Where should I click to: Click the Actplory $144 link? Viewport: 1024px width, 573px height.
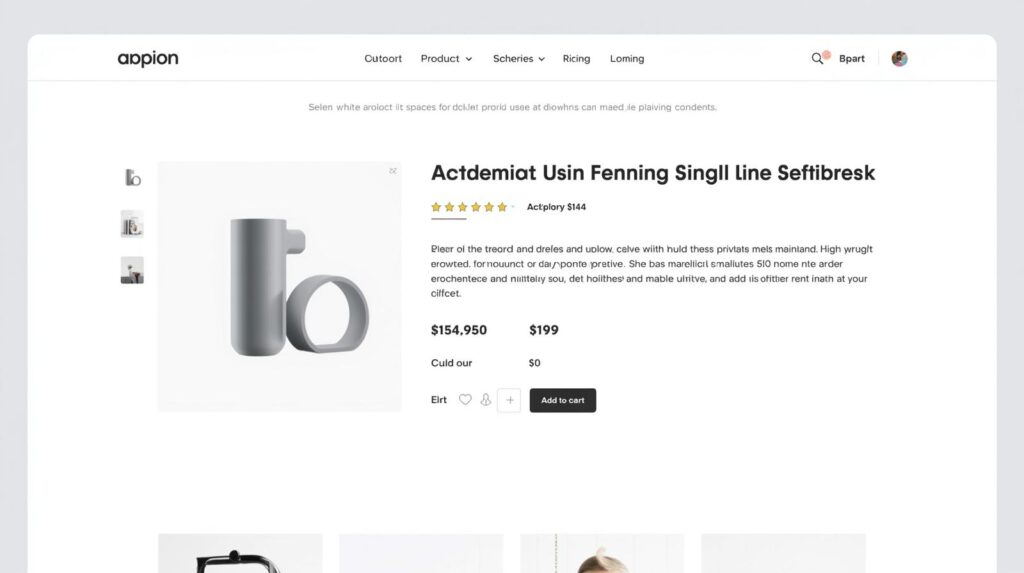[556, 207]
